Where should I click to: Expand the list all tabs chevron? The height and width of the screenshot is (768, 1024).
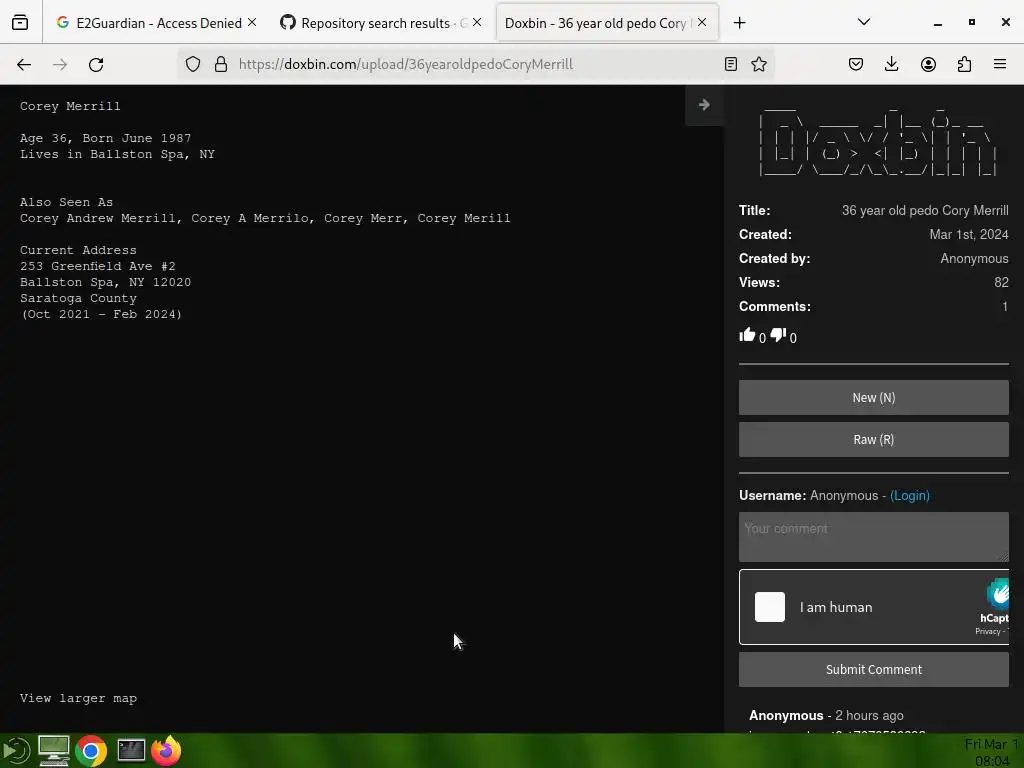pyautogui.click(x=864, y=22)
